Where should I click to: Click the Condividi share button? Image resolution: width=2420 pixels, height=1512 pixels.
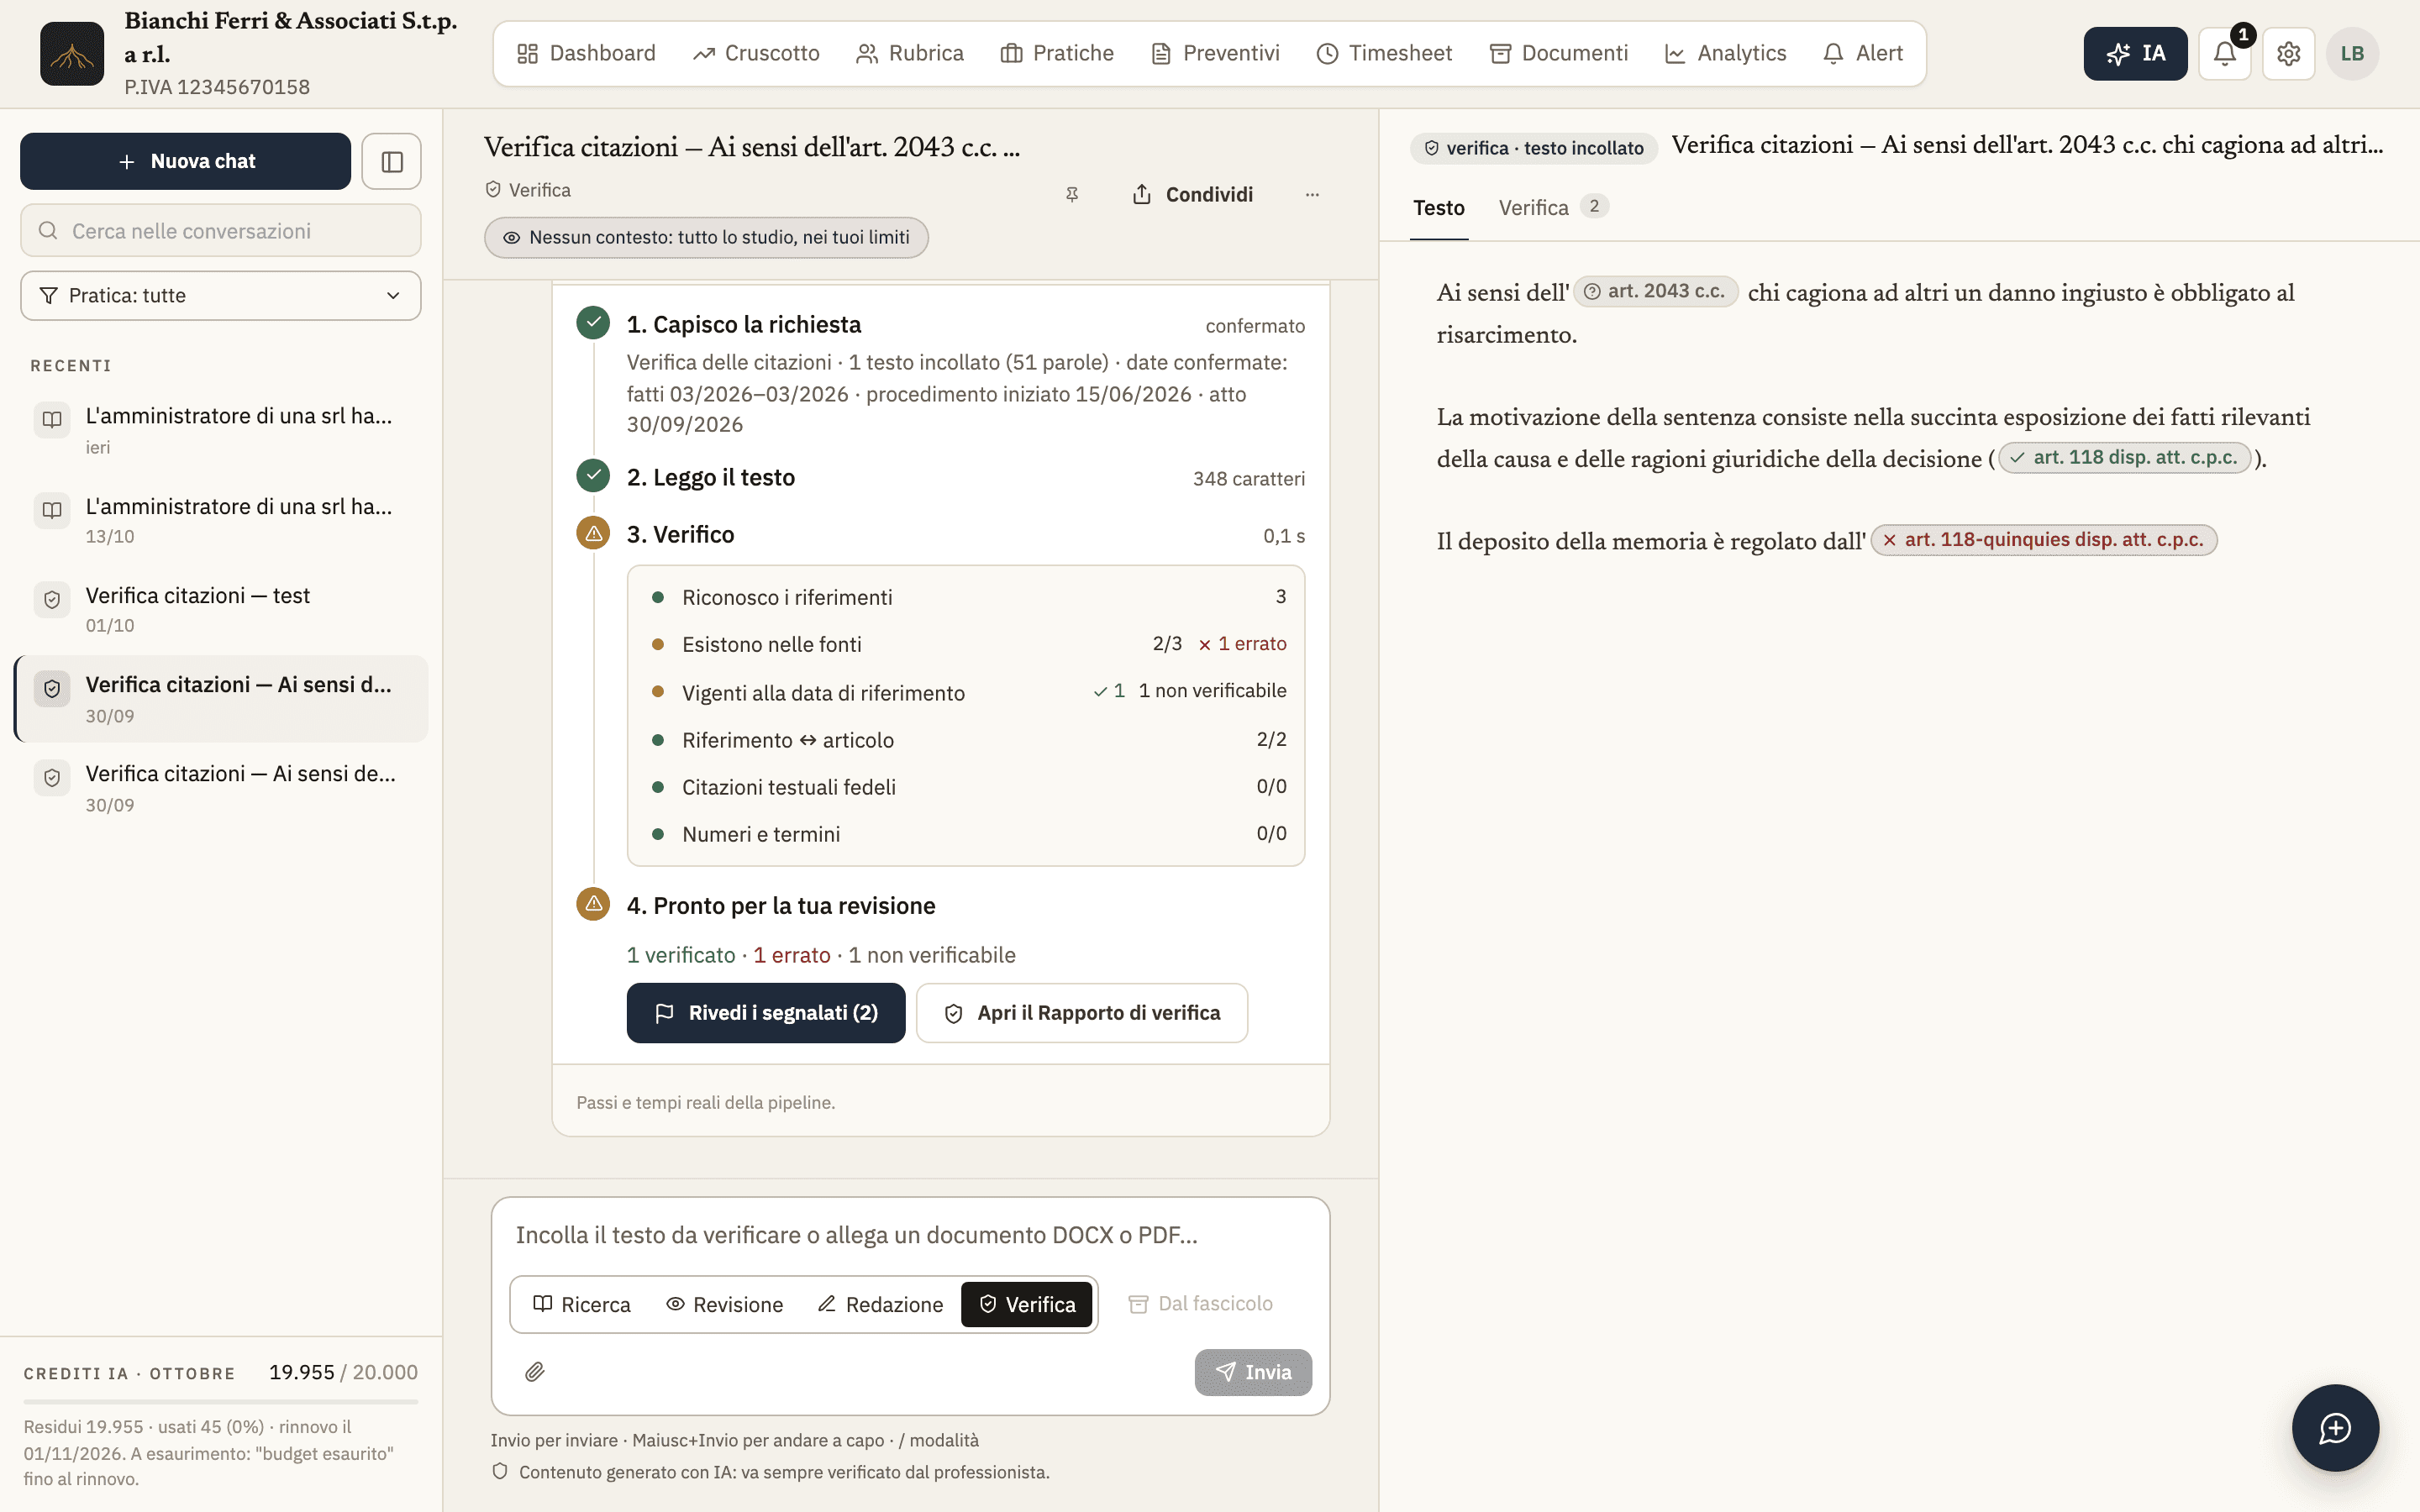[1192, 194]
